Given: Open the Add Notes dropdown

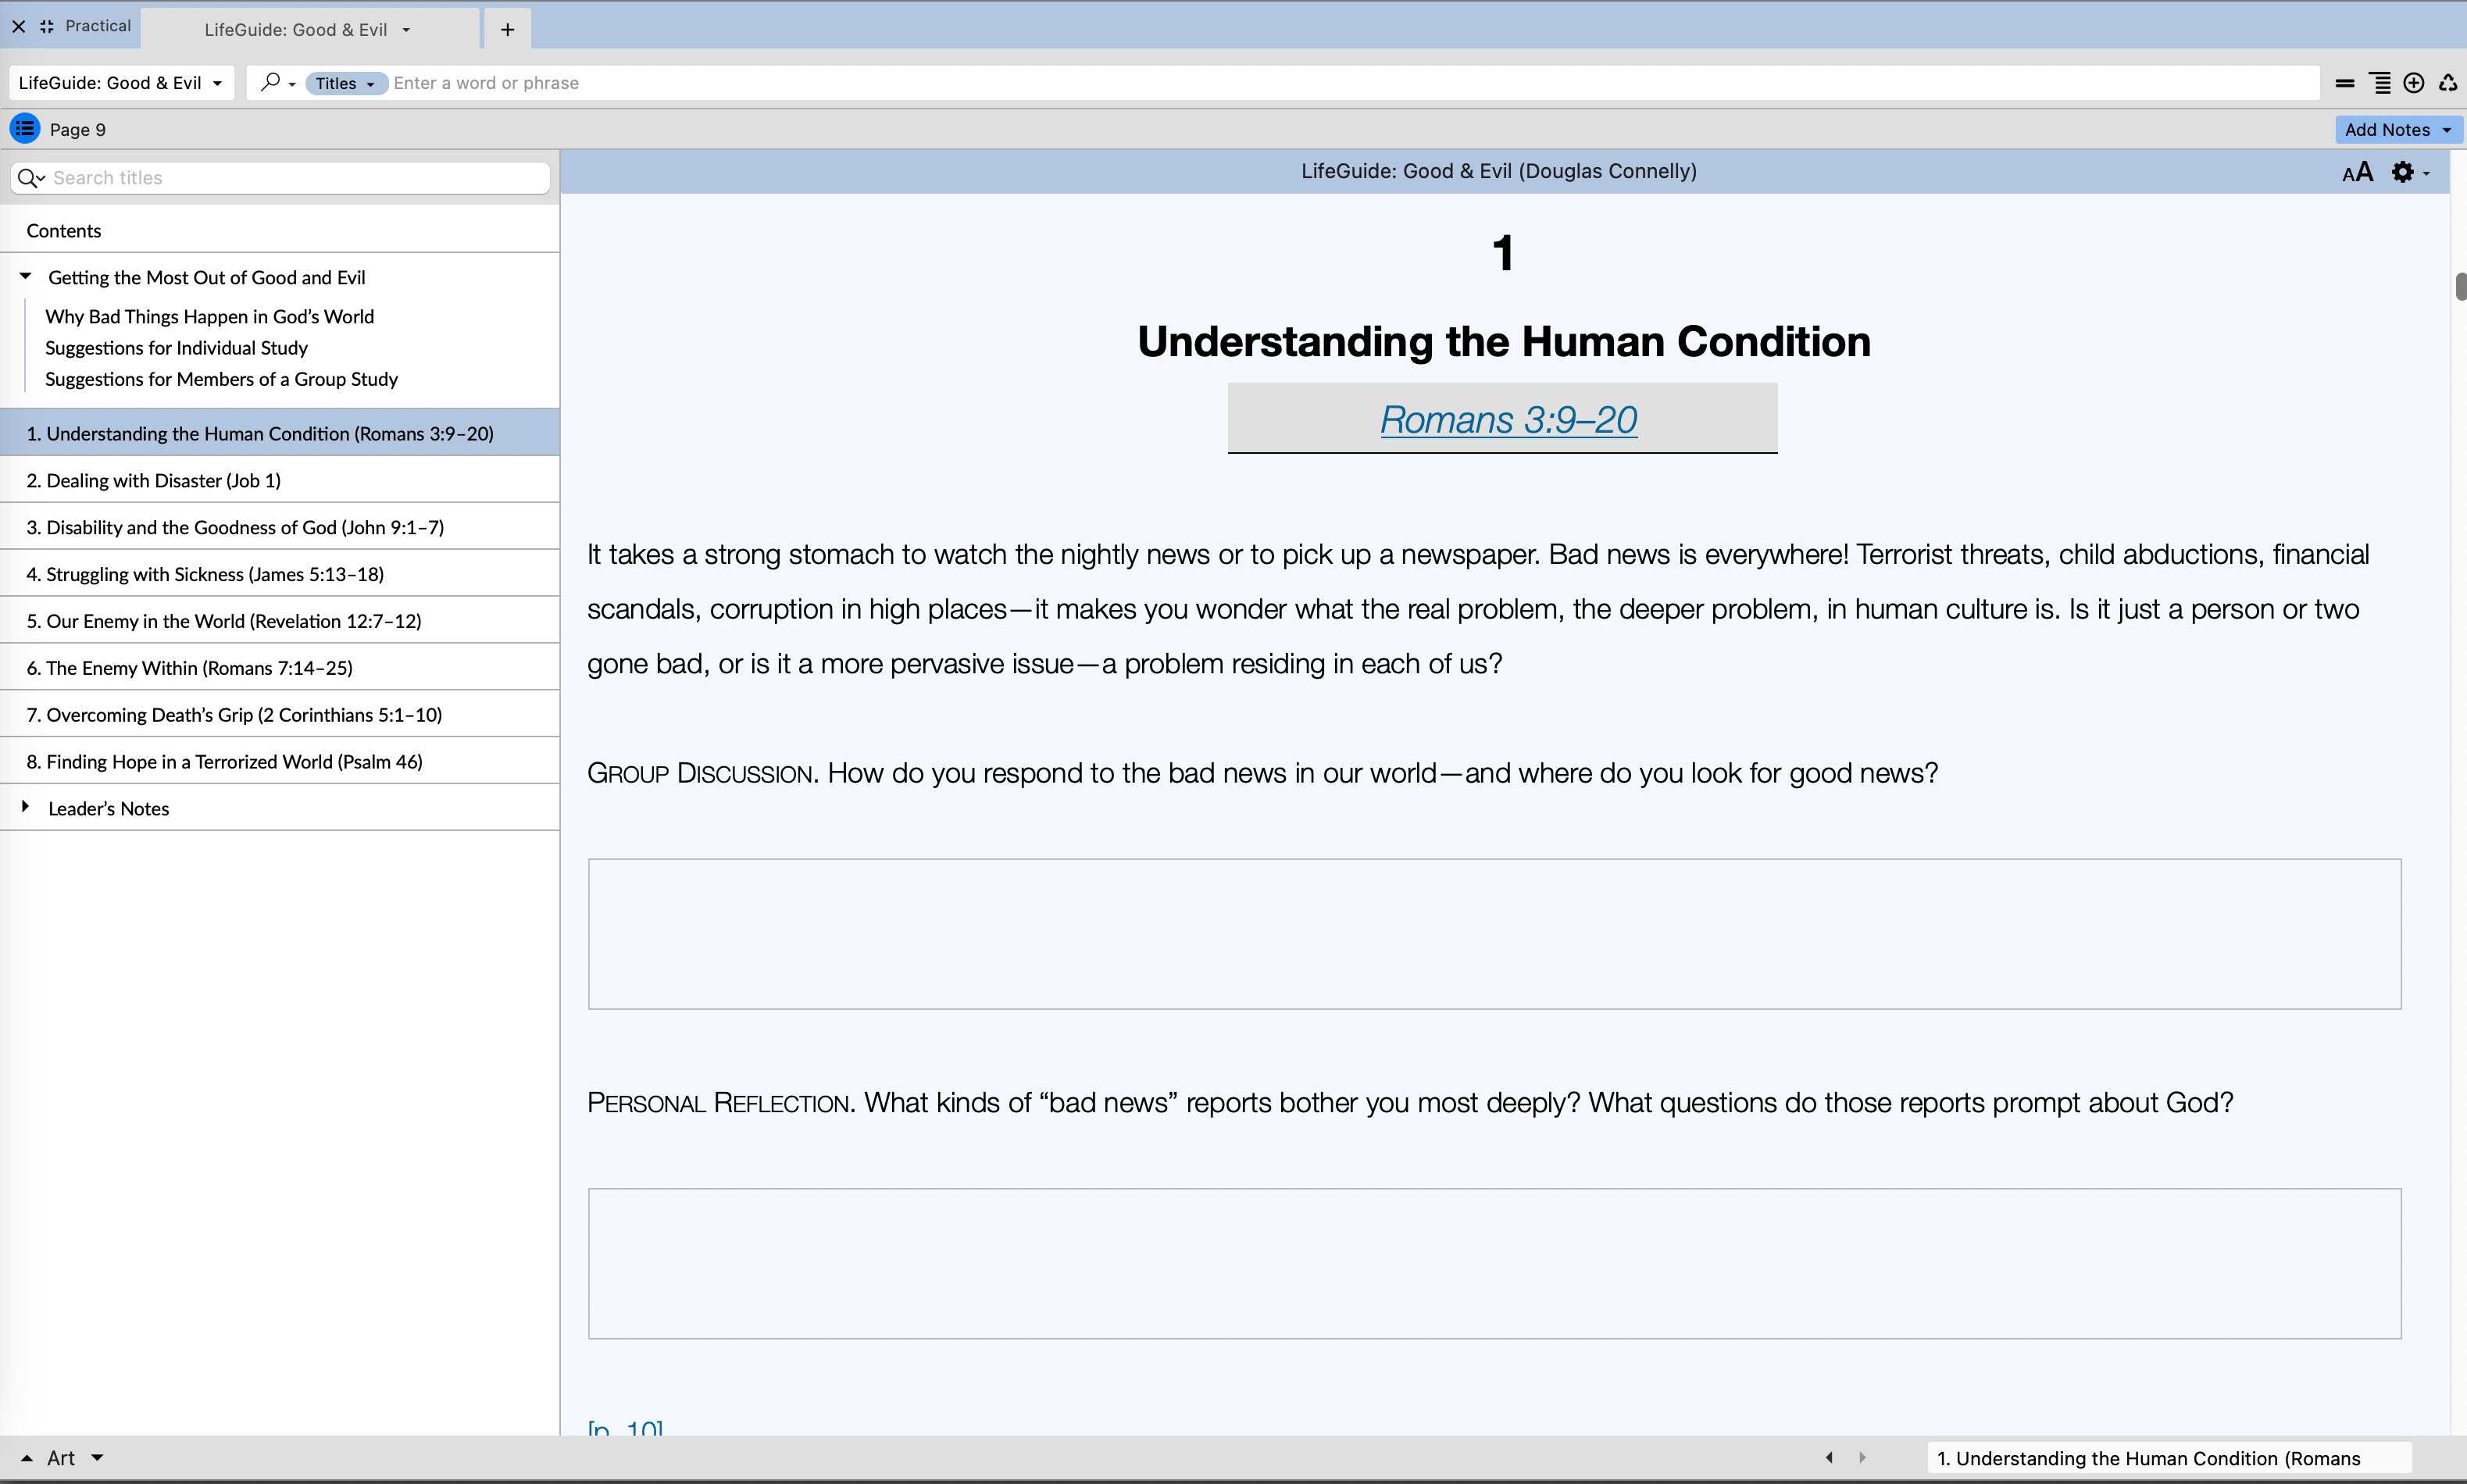Looking at the screenshot, I should click(x=2397, y=129).
